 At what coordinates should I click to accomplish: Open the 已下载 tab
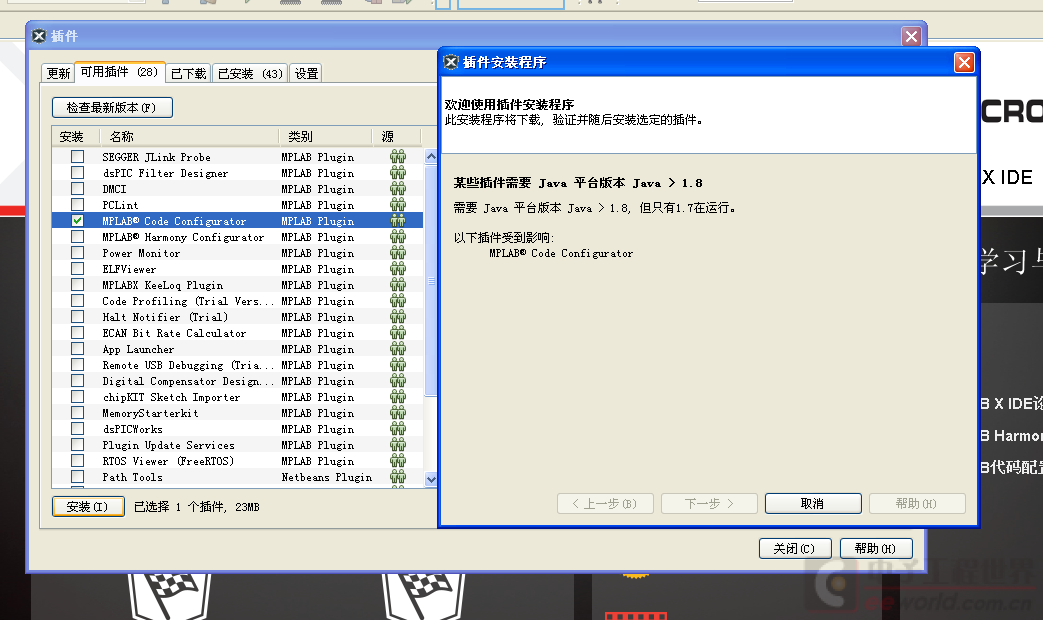[x=188, y=73]
